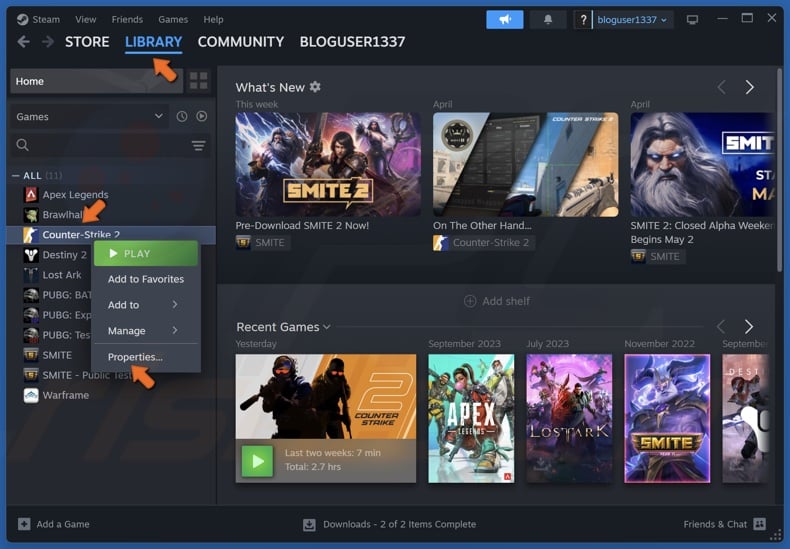The image size is (790, 549).
Task: Click Add shelf
Action: click(496, 301)
